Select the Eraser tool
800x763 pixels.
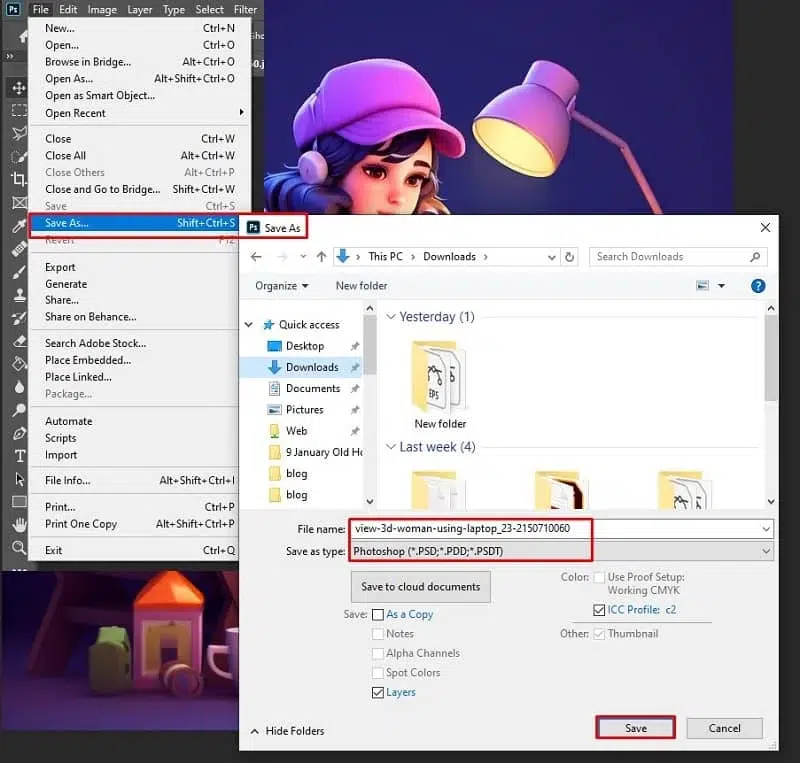(19, 341)
